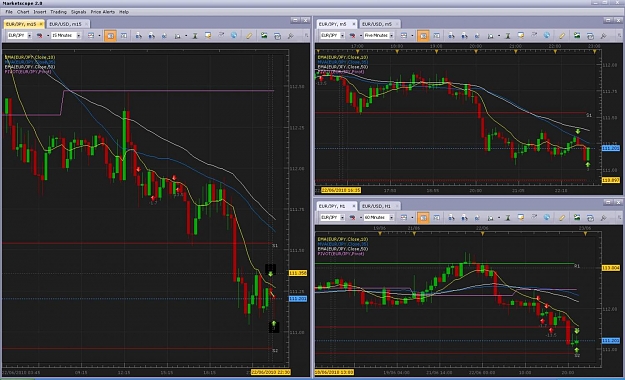
Task: Open the Five Minutes timeframe dropdown
Action: tap(391, 36)
